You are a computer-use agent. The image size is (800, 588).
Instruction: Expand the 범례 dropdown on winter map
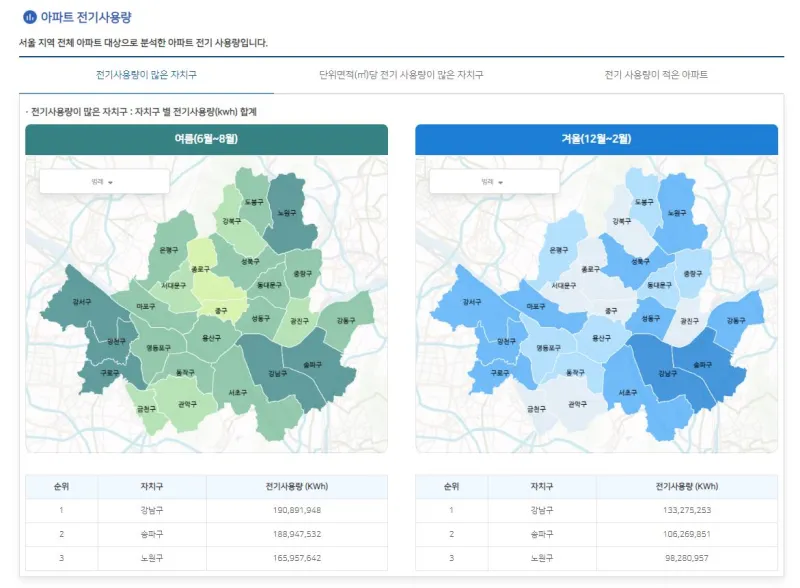coord(493,182)
